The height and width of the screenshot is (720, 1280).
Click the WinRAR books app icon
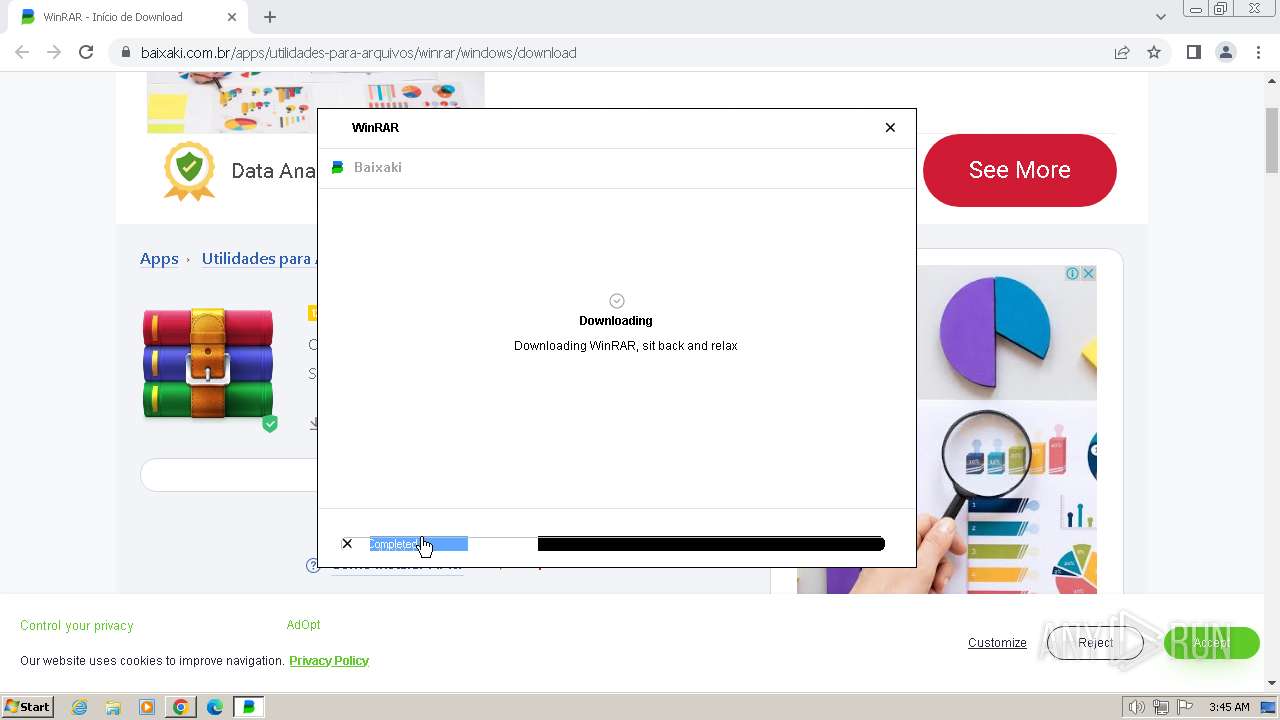point(208,363)
